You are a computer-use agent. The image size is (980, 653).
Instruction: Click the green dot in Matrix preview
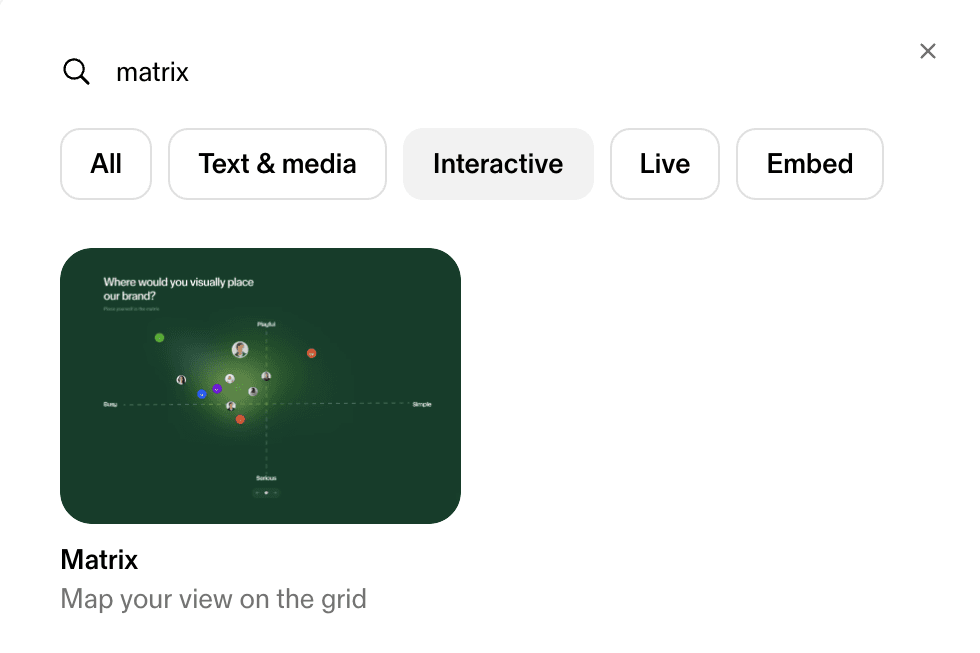point(159,338)
